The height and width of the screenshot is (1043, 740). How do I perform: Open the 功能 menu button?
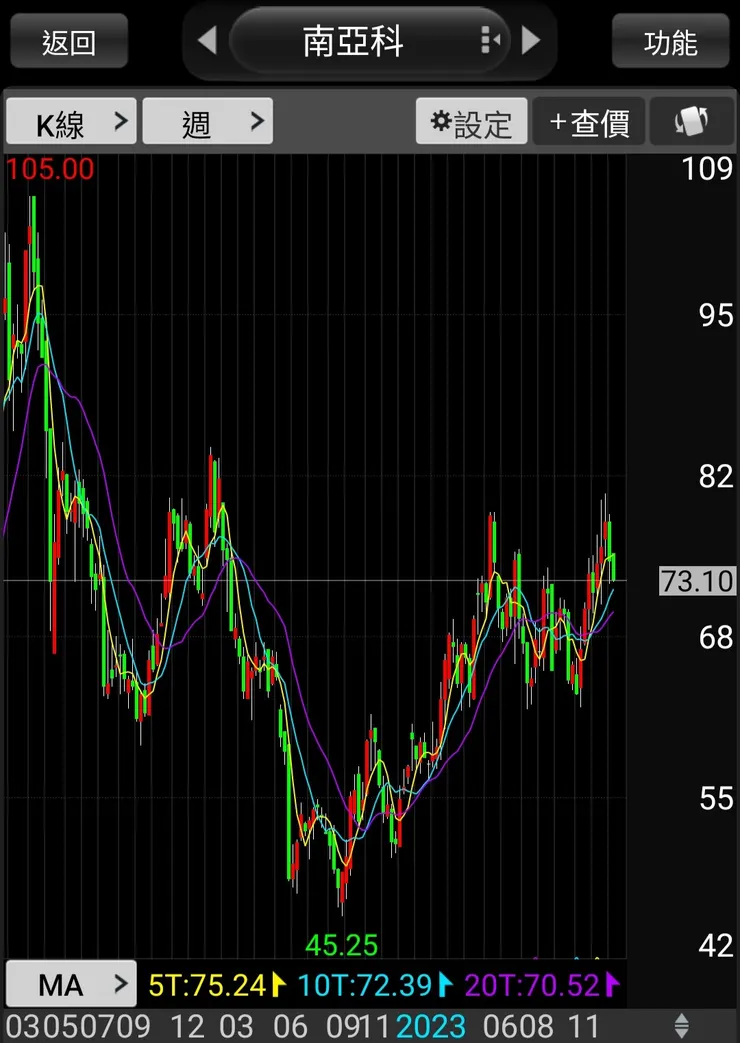pyautogui.click(x=670, y=41)
